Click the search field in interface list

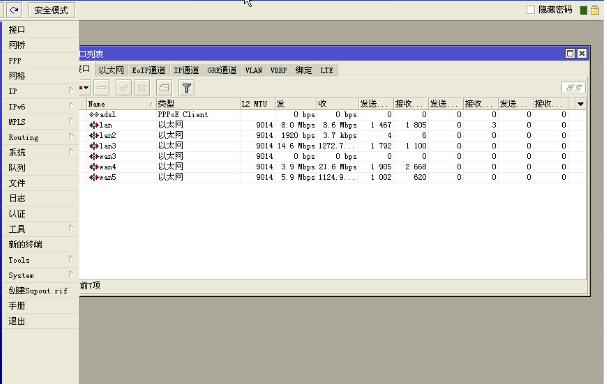(573, 88)
